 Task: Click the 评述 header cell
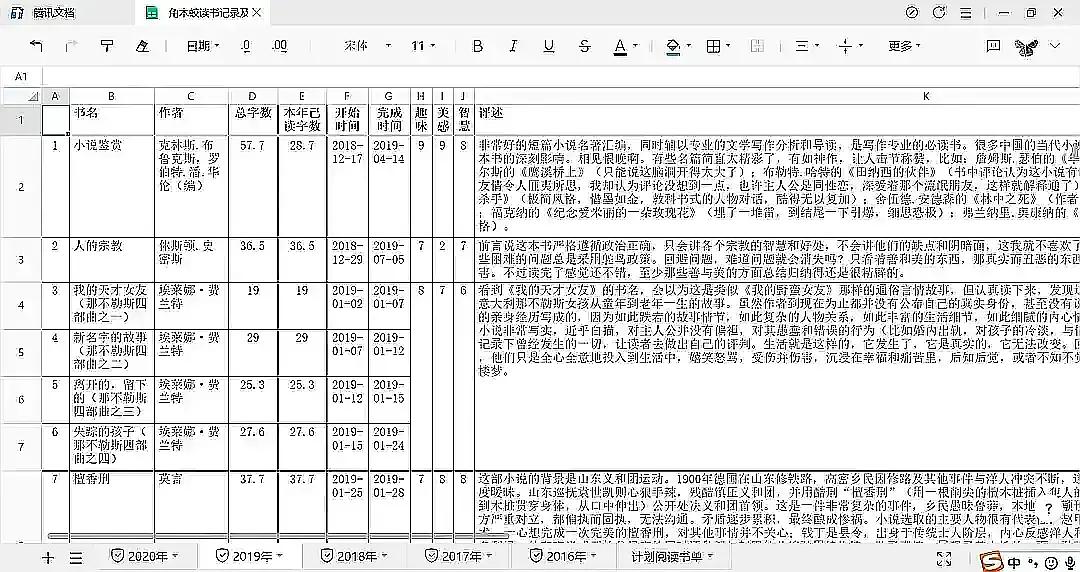coord(778,119)
